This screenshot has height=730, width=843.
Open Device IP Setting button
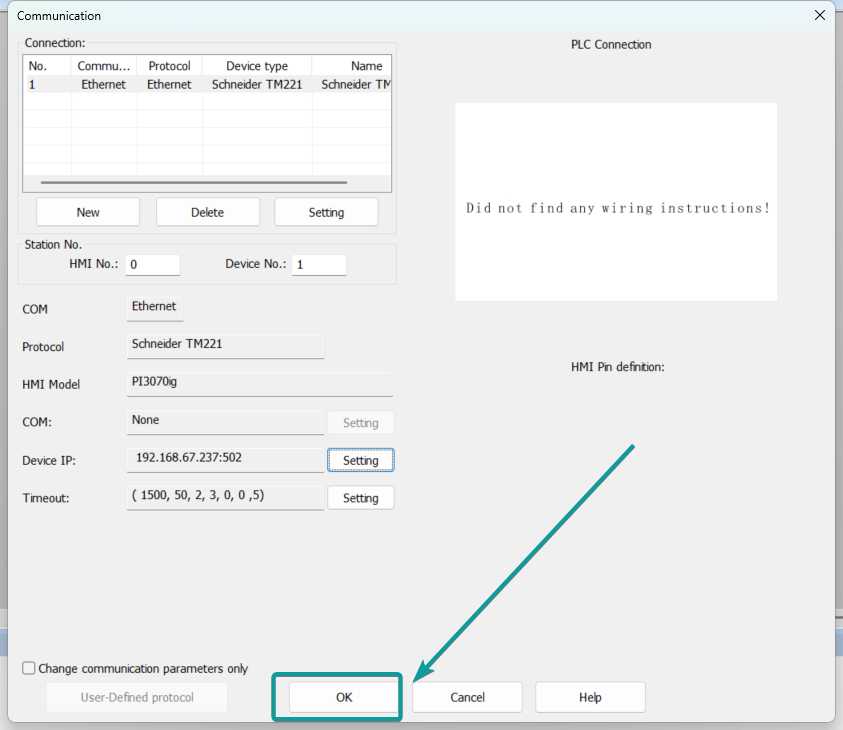360,460
